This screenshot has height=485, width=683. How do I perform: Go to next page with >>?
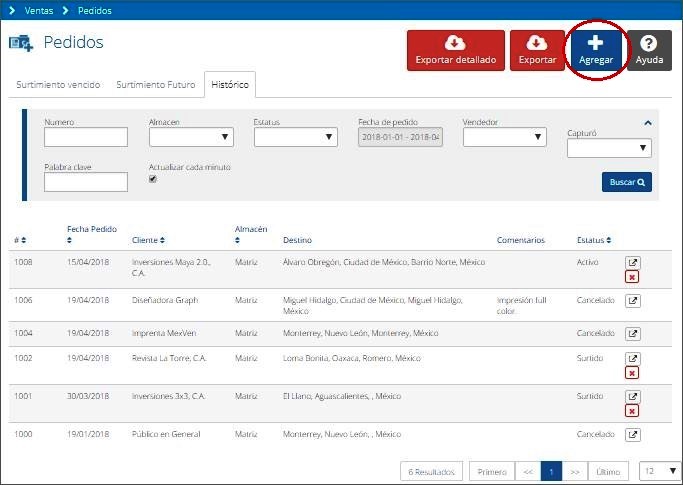[575, 471]
